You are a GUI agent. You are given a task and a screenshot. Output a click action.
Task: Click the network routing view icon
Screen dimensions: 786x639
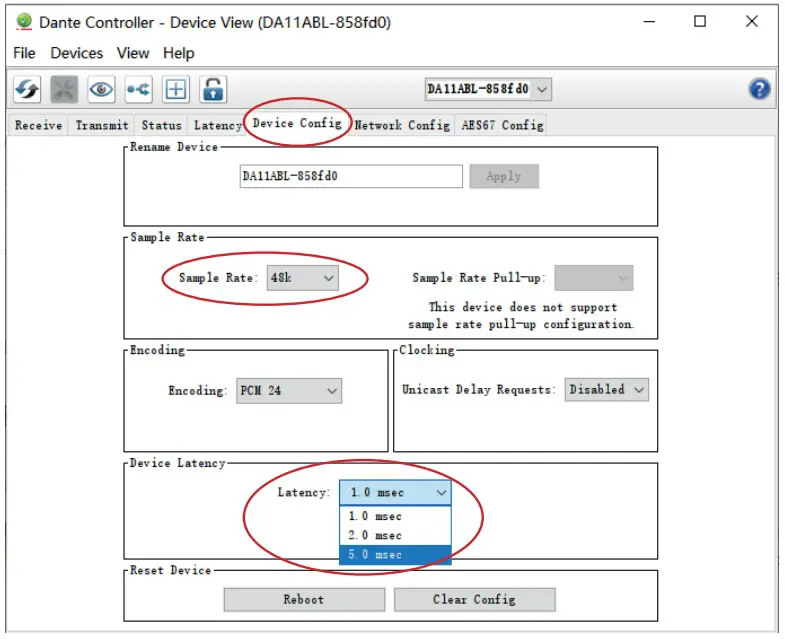138,90
